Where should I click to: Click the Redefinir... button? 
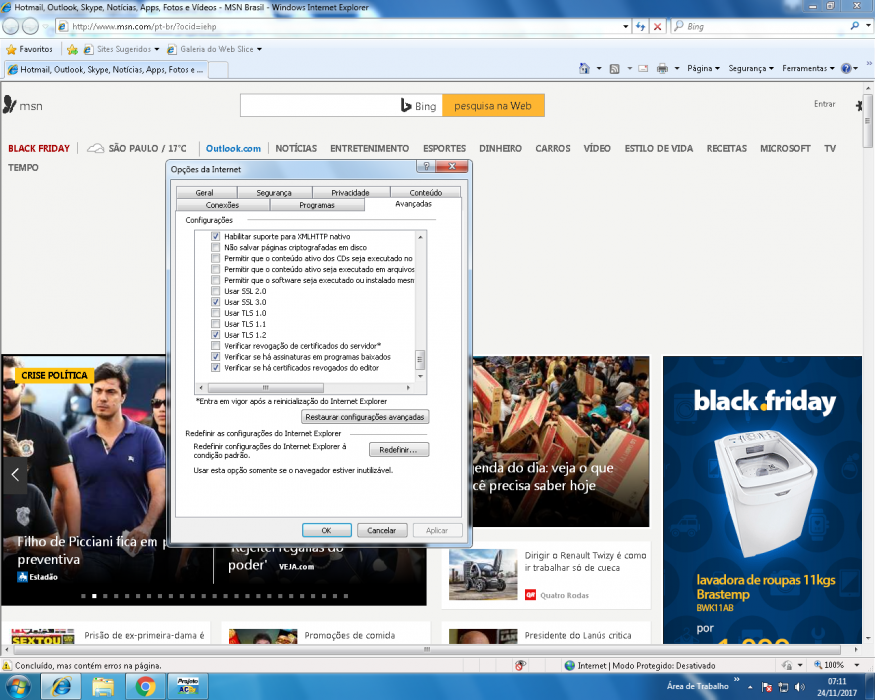[x=398, y=450]
